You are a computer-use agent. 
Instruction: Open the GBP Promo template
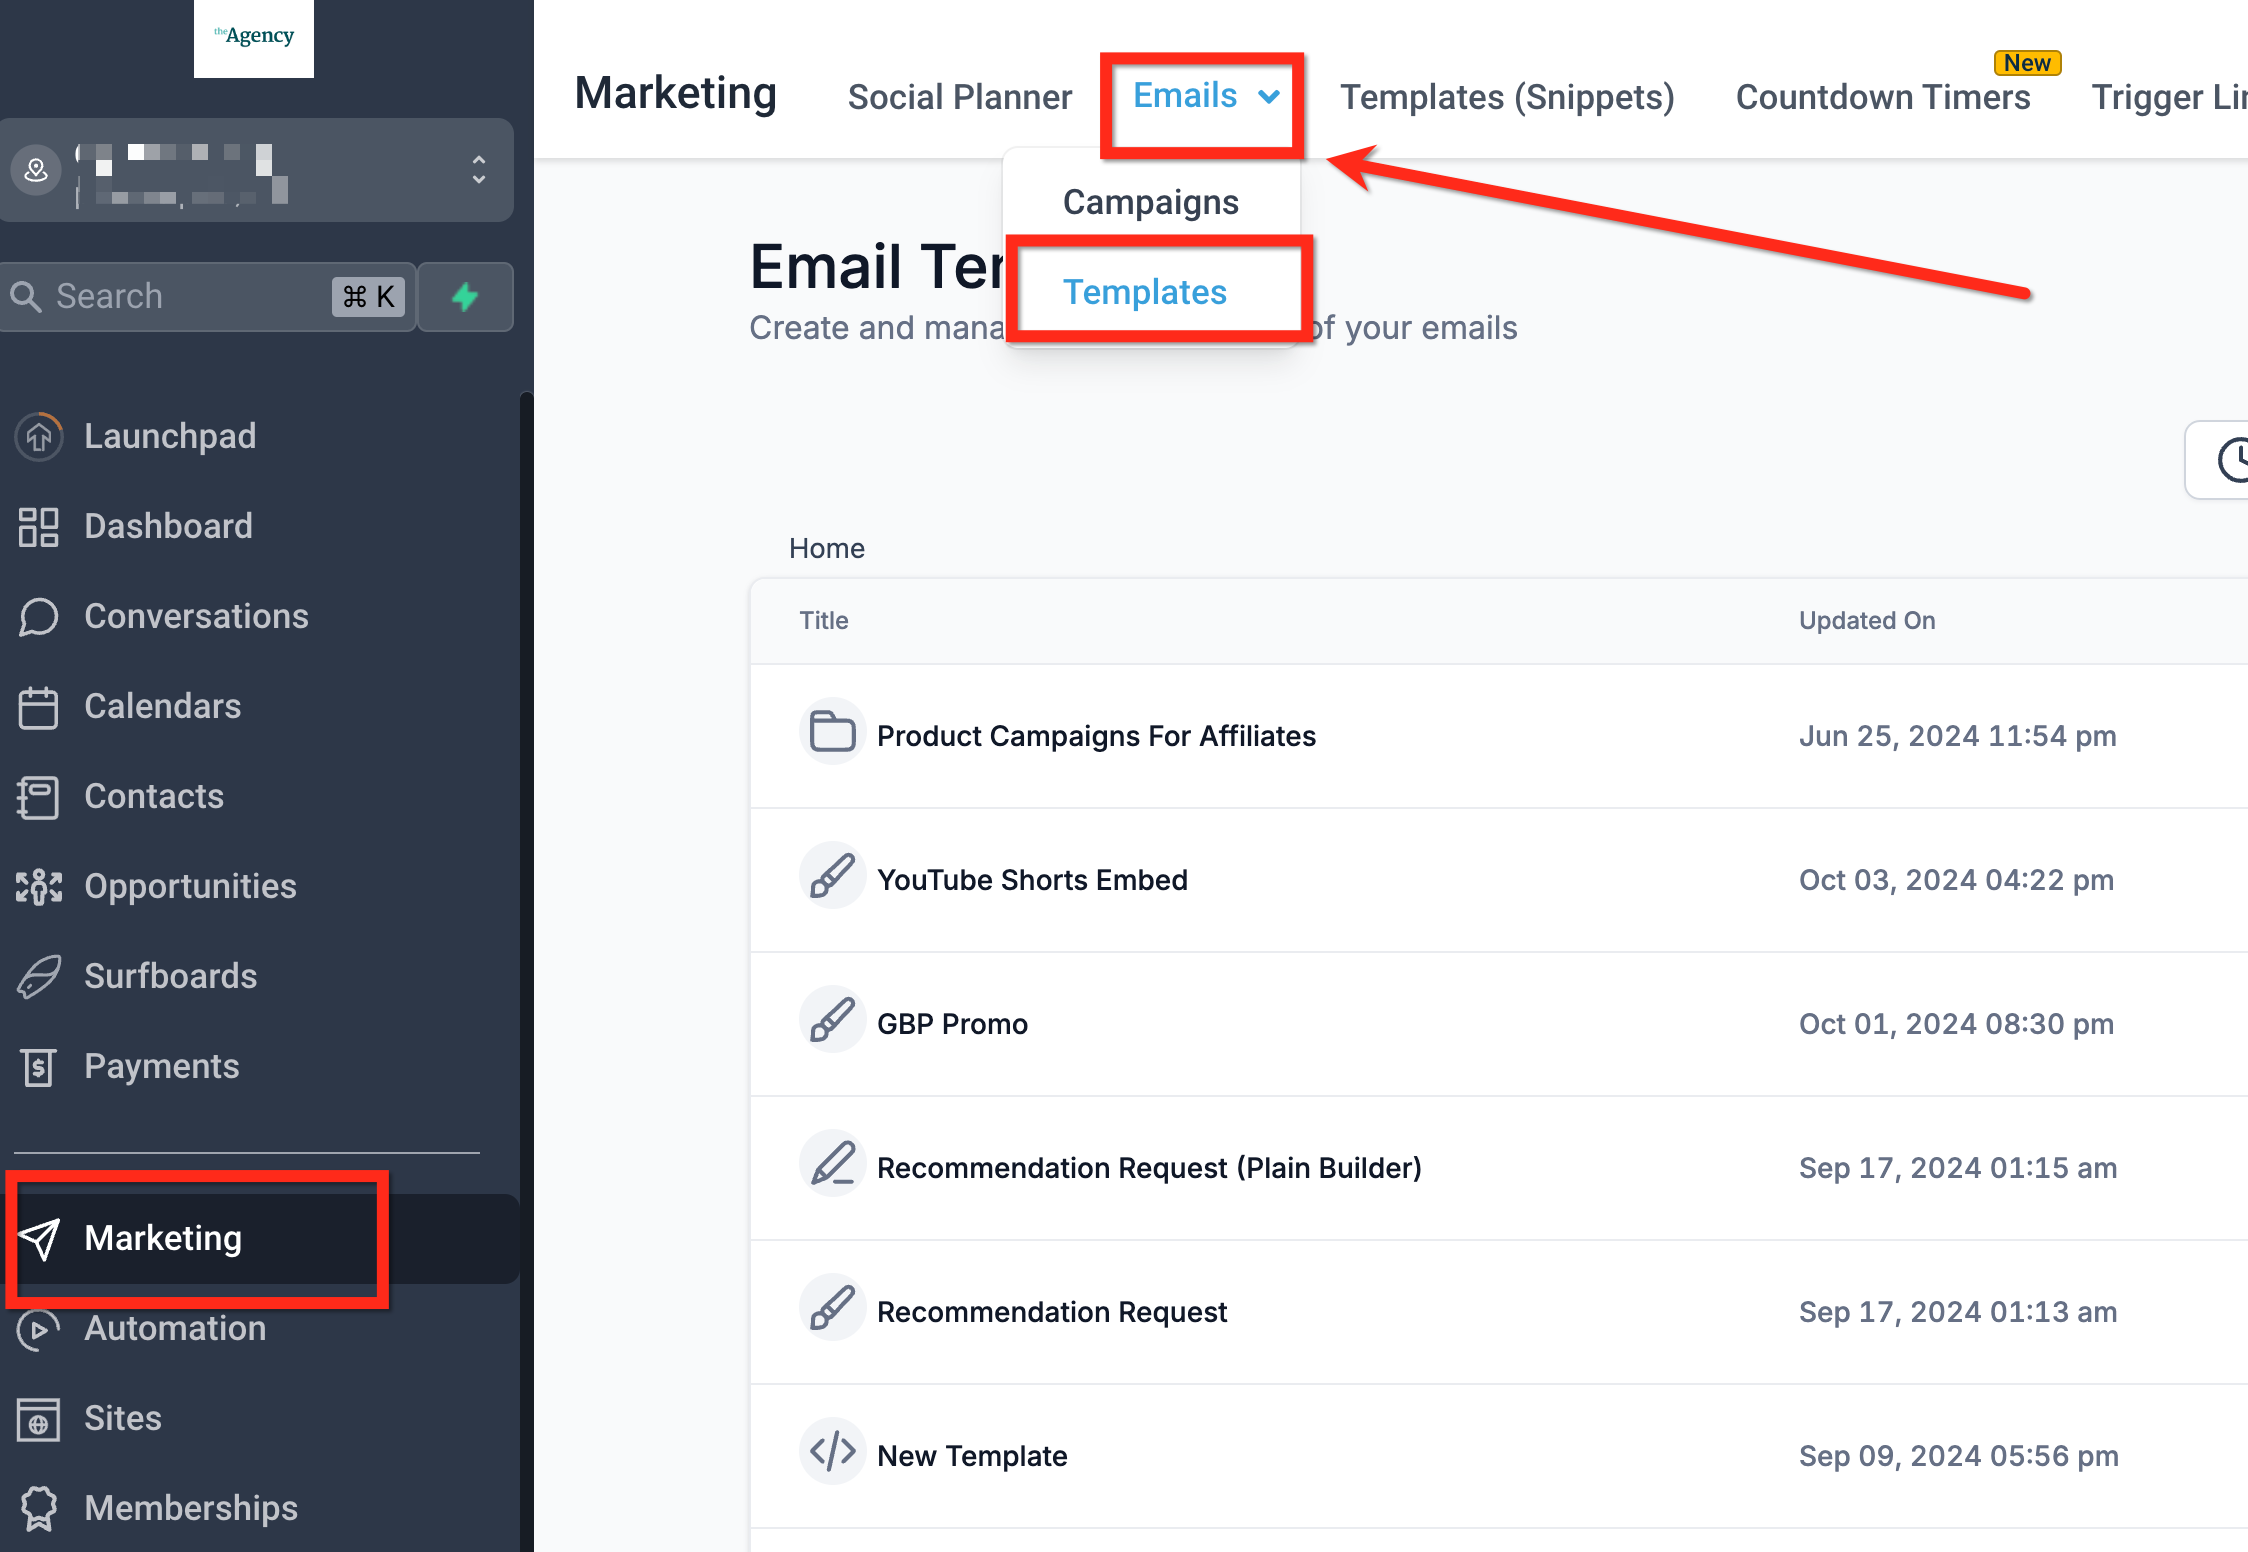pos(951,1024)
